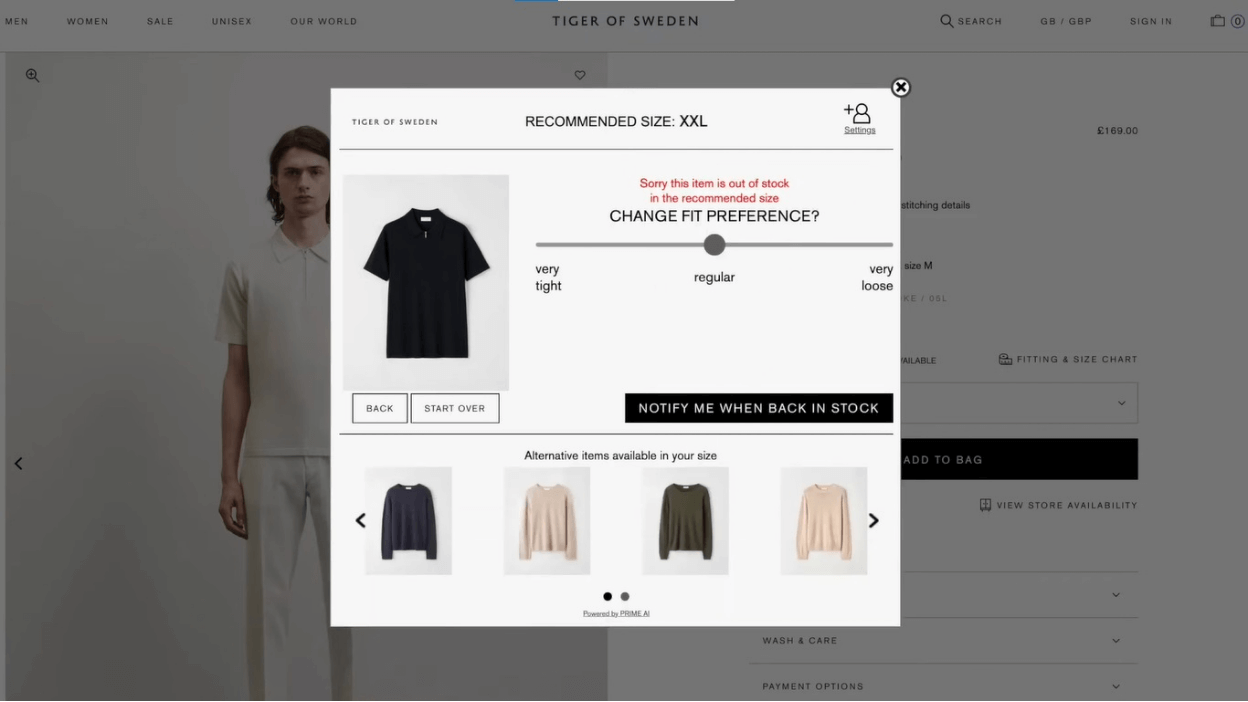Select first carousel page dot
This screenshot has height=702, width=1248.
pos(607,597)
